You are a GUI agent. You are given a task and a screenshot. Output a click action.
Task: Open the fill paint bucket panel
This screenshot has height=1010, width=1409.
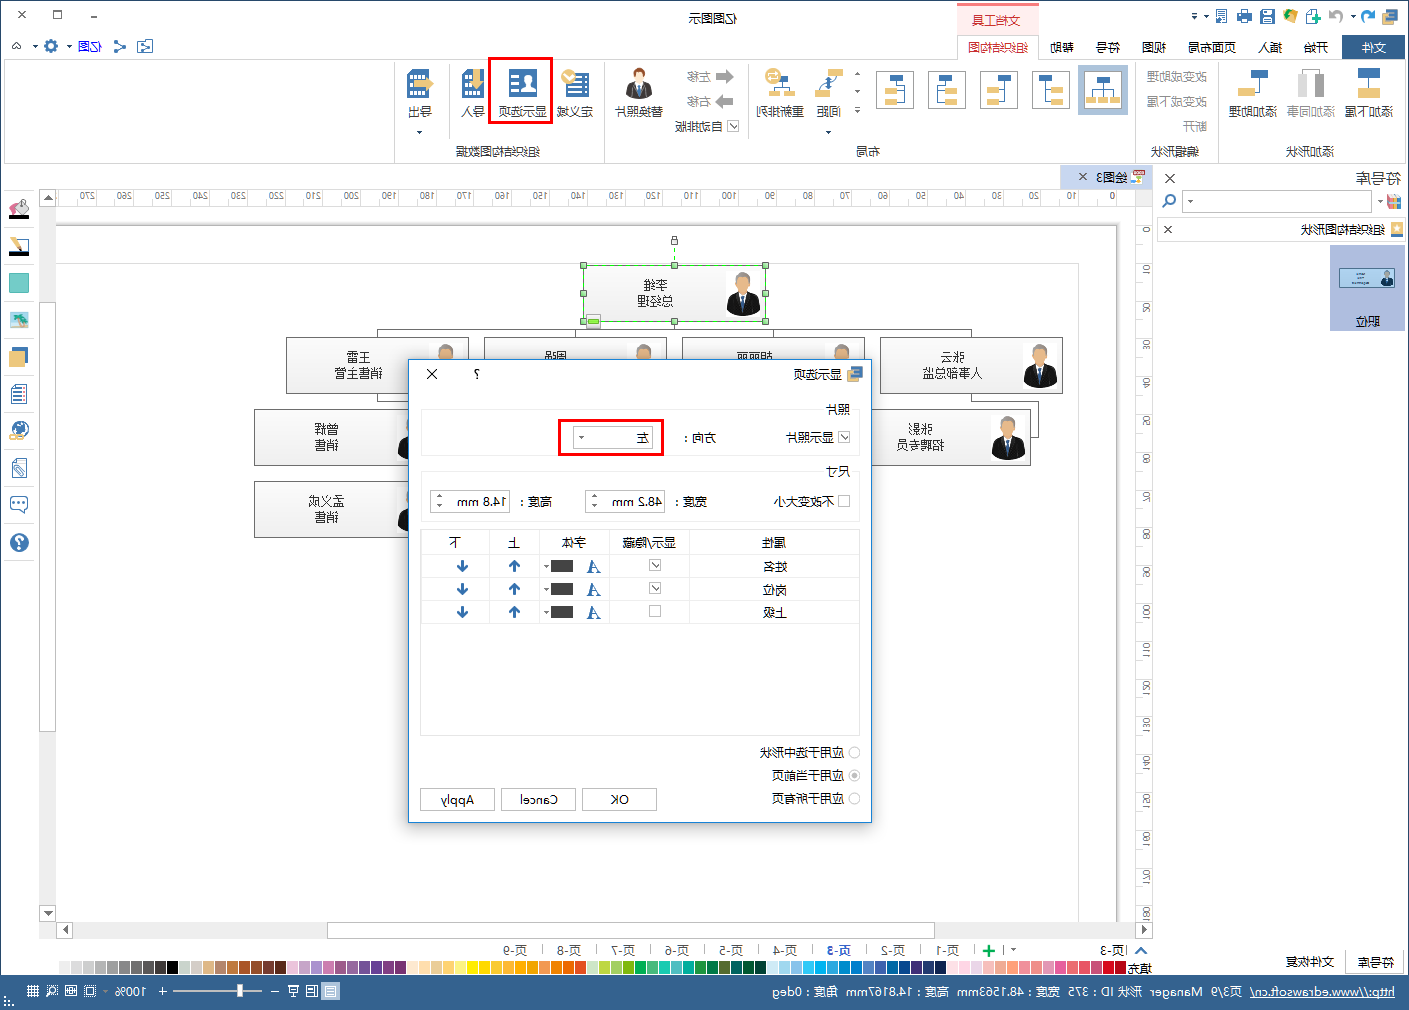coord(19,209)
